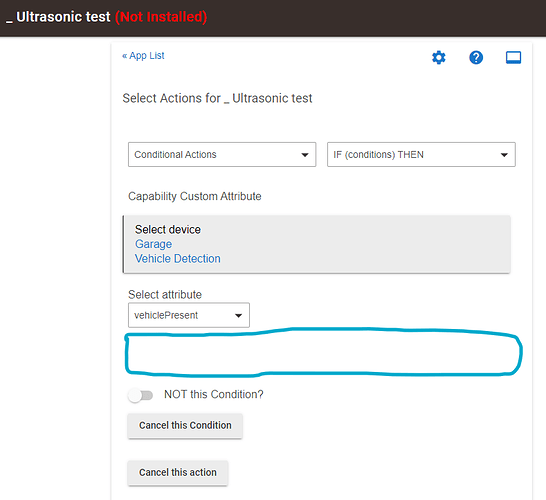Screen dimensions: 546x500
Task: Click the _ Ultrasonic test header title
Action: pos(58,17)
